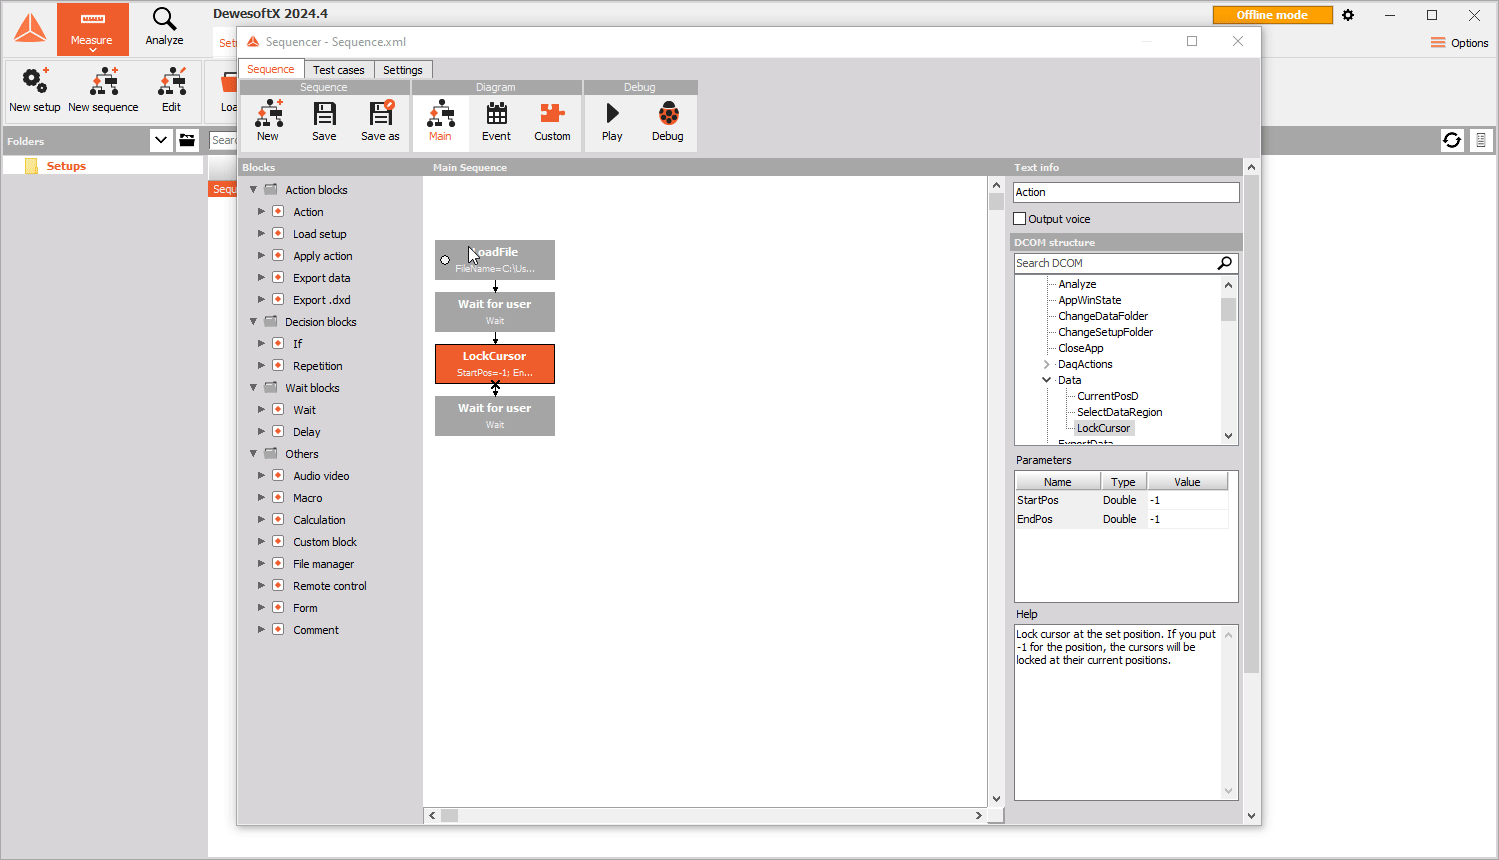Select the Main diagram icon
Image resolution: width=1499 pixels, height=860 pixels.
pyautogui.click(x=441, y=113)
